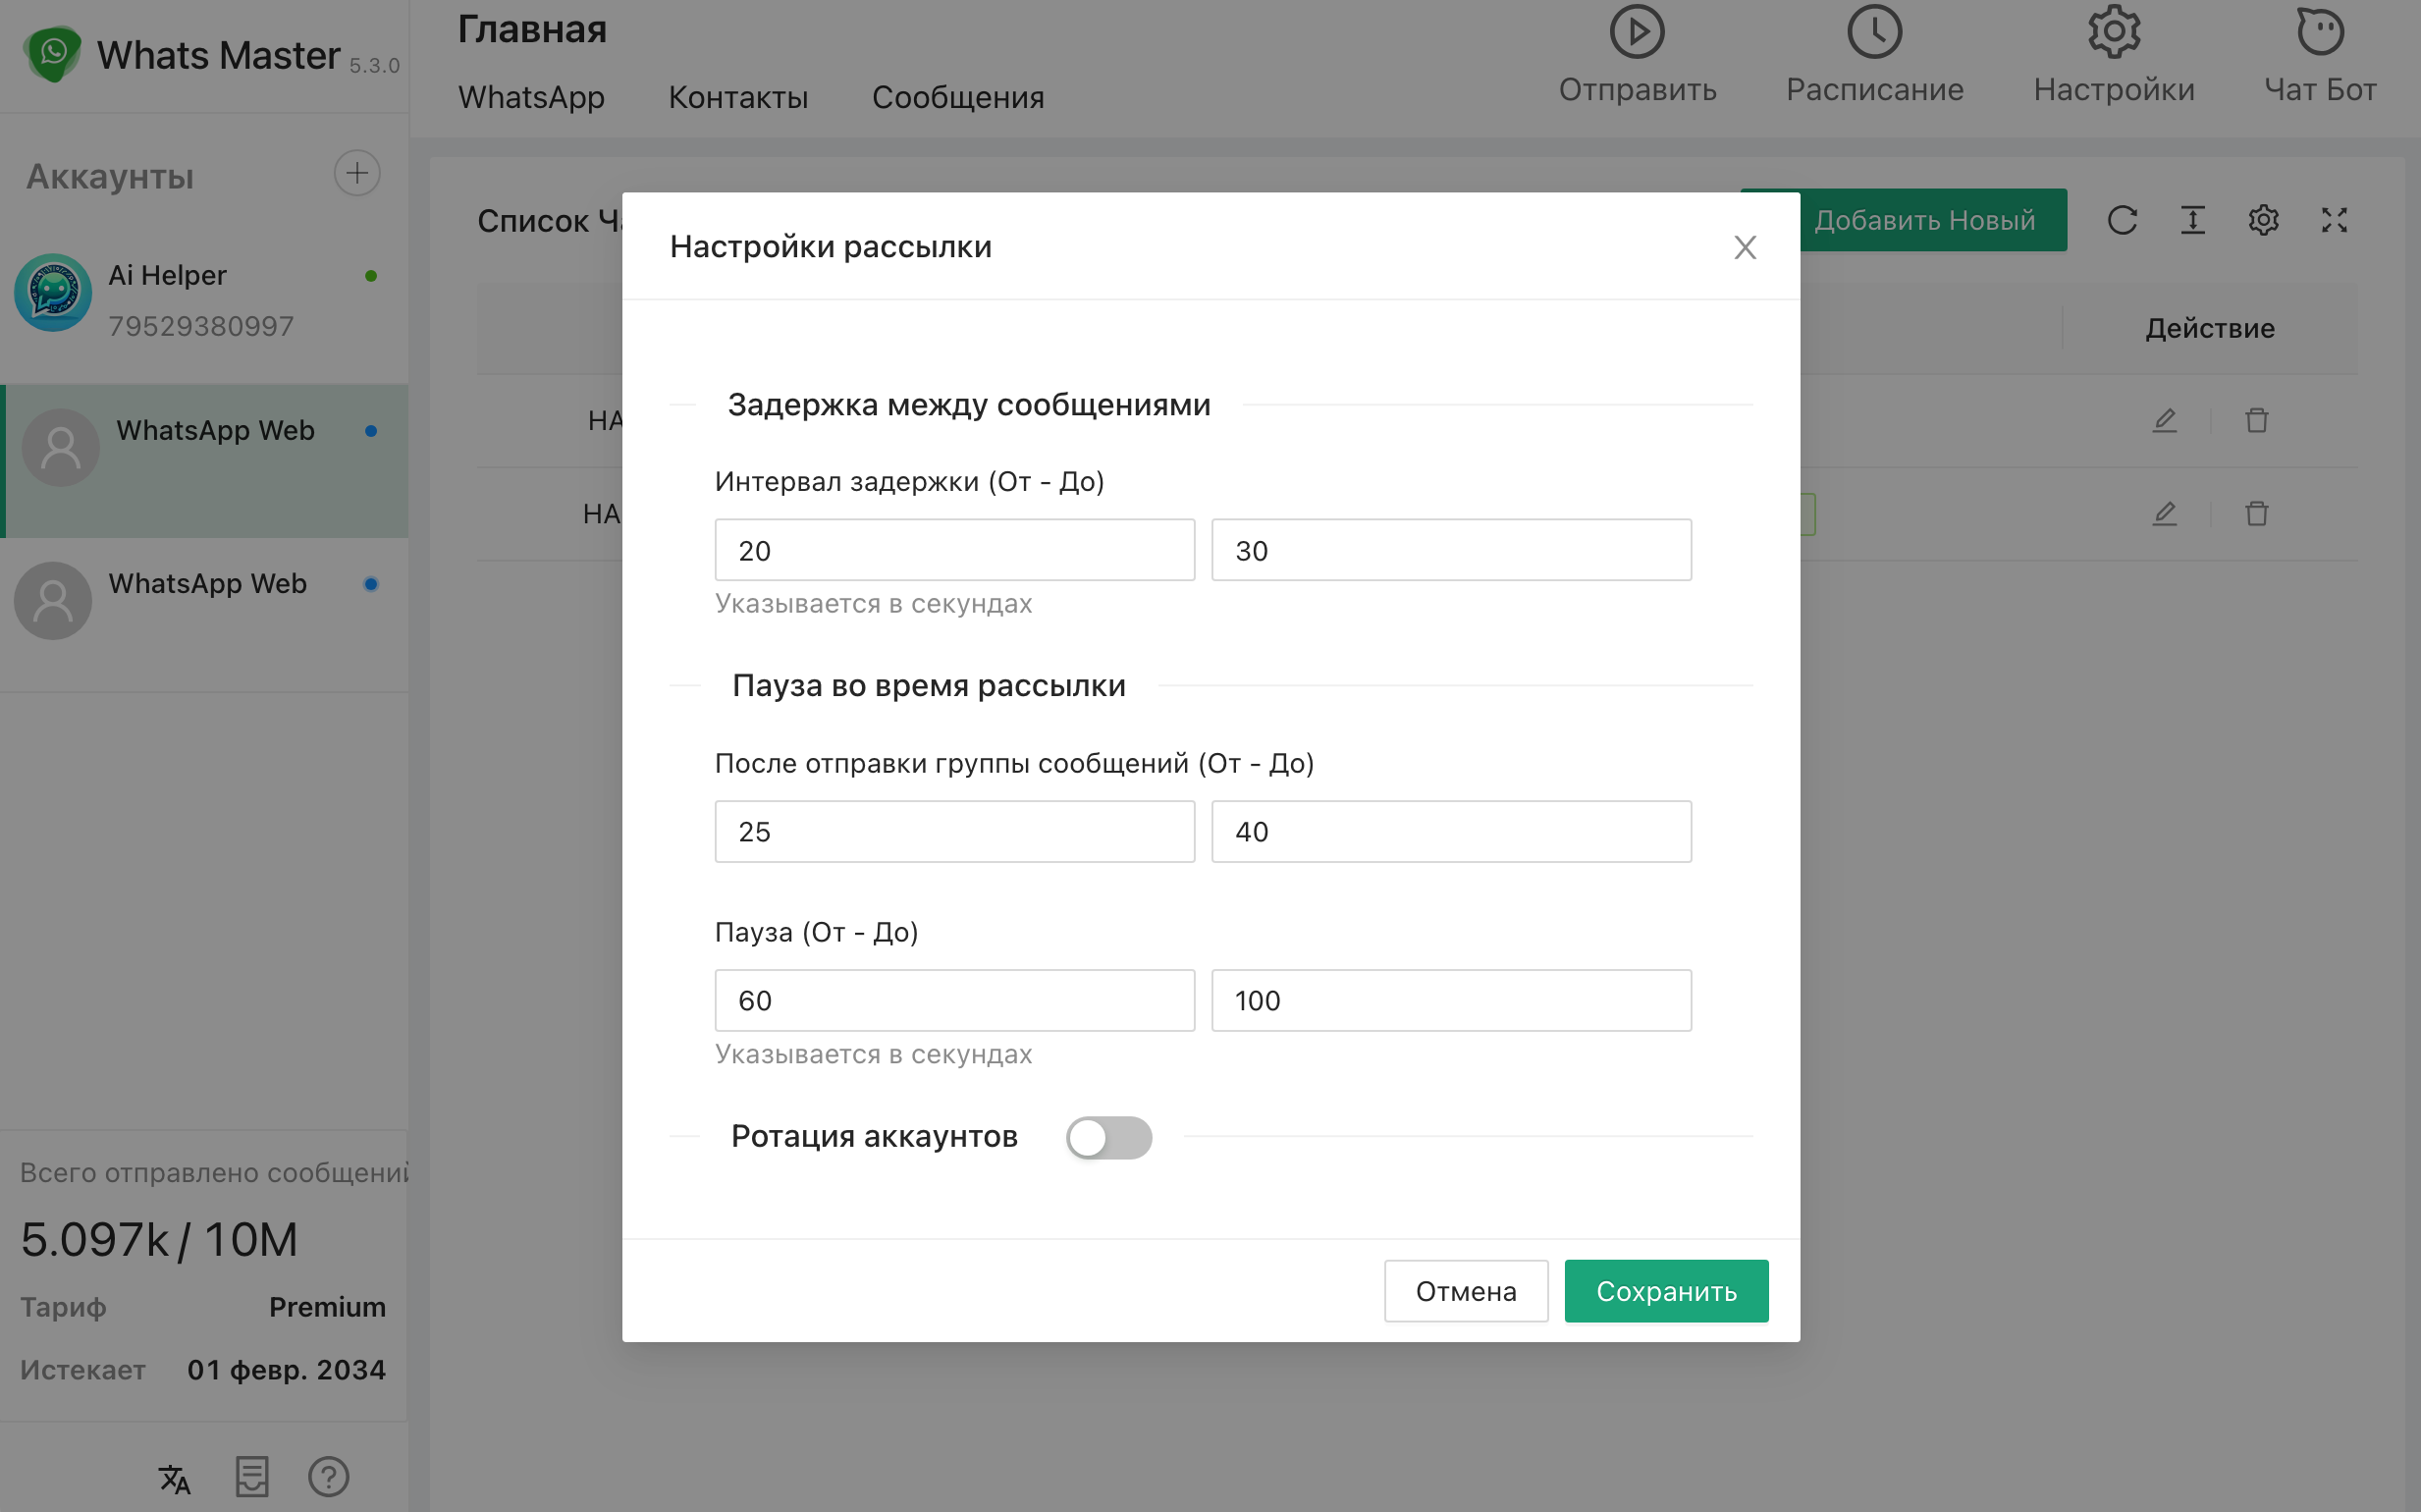
Task: Open the Отправить play icon
Action: [x=1636, y=32]
